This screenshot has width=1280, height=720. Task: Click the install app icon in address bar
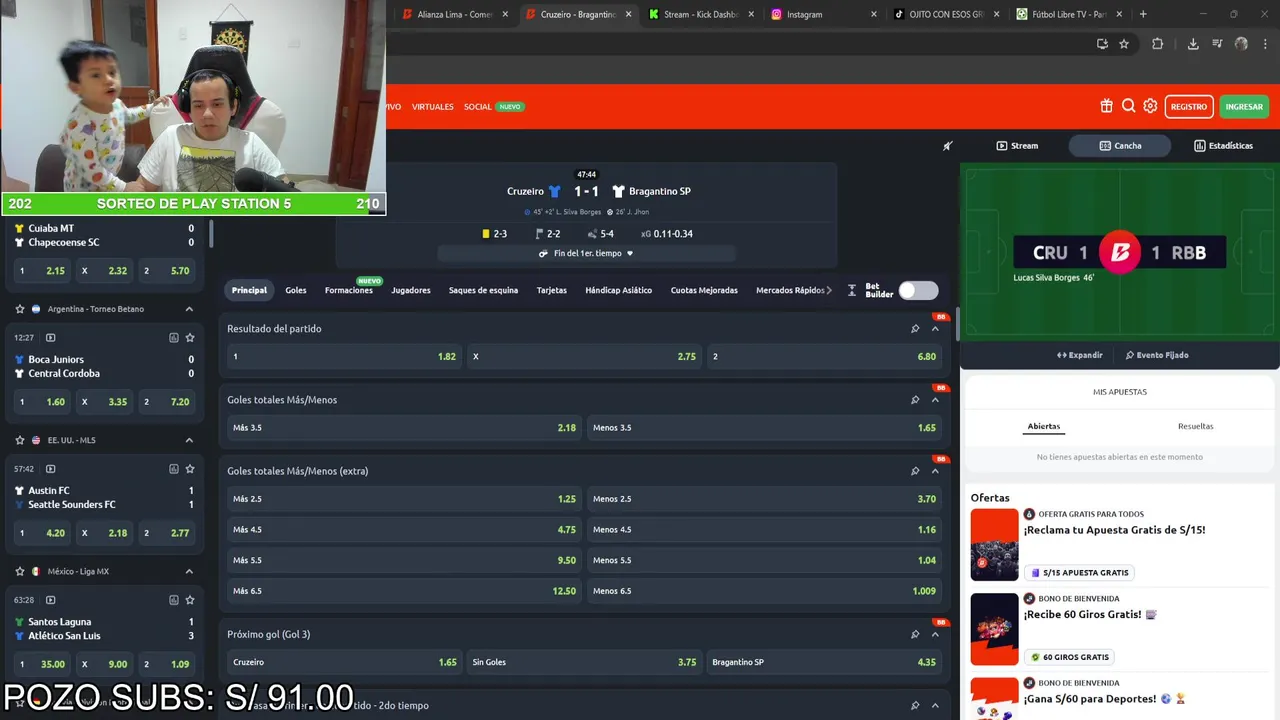pos(1102,44)
